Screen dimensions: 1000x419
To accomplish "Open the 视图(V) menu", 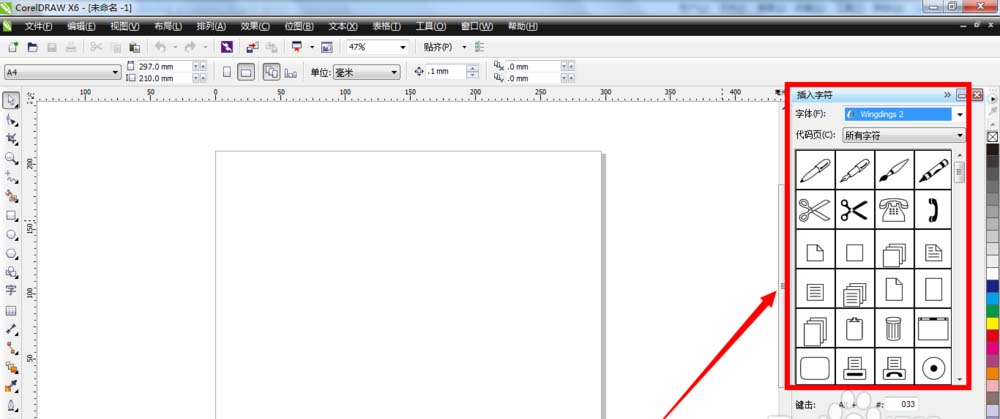I will pos(124,26).
